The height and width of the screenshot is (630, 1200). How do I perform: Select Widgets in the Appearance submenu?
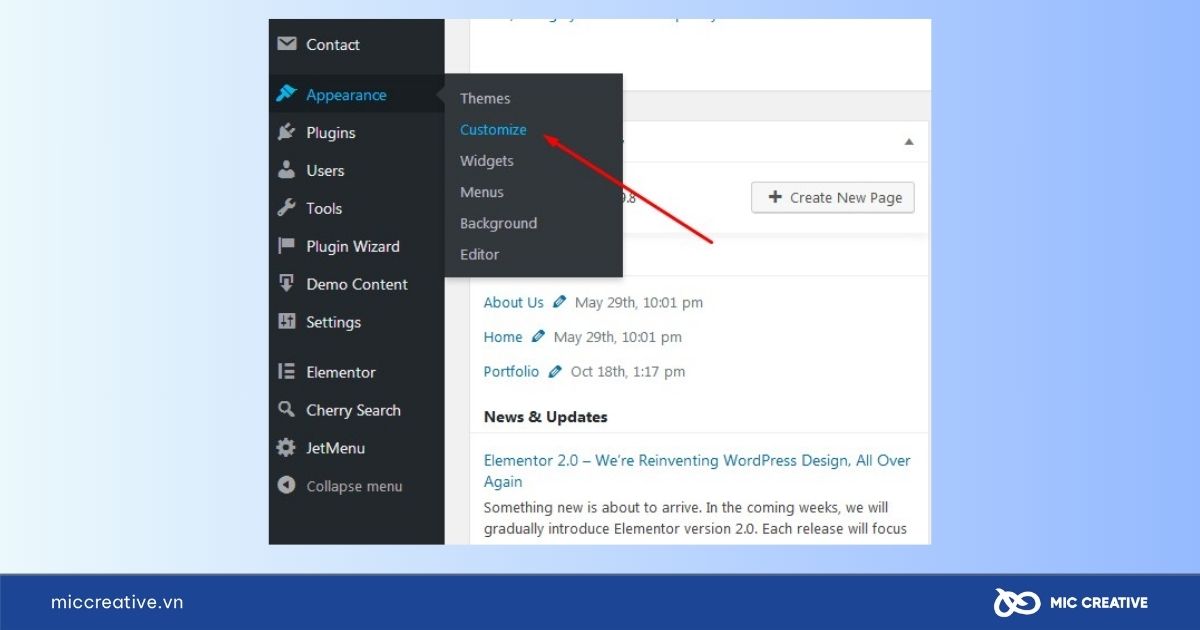point(487,161)
